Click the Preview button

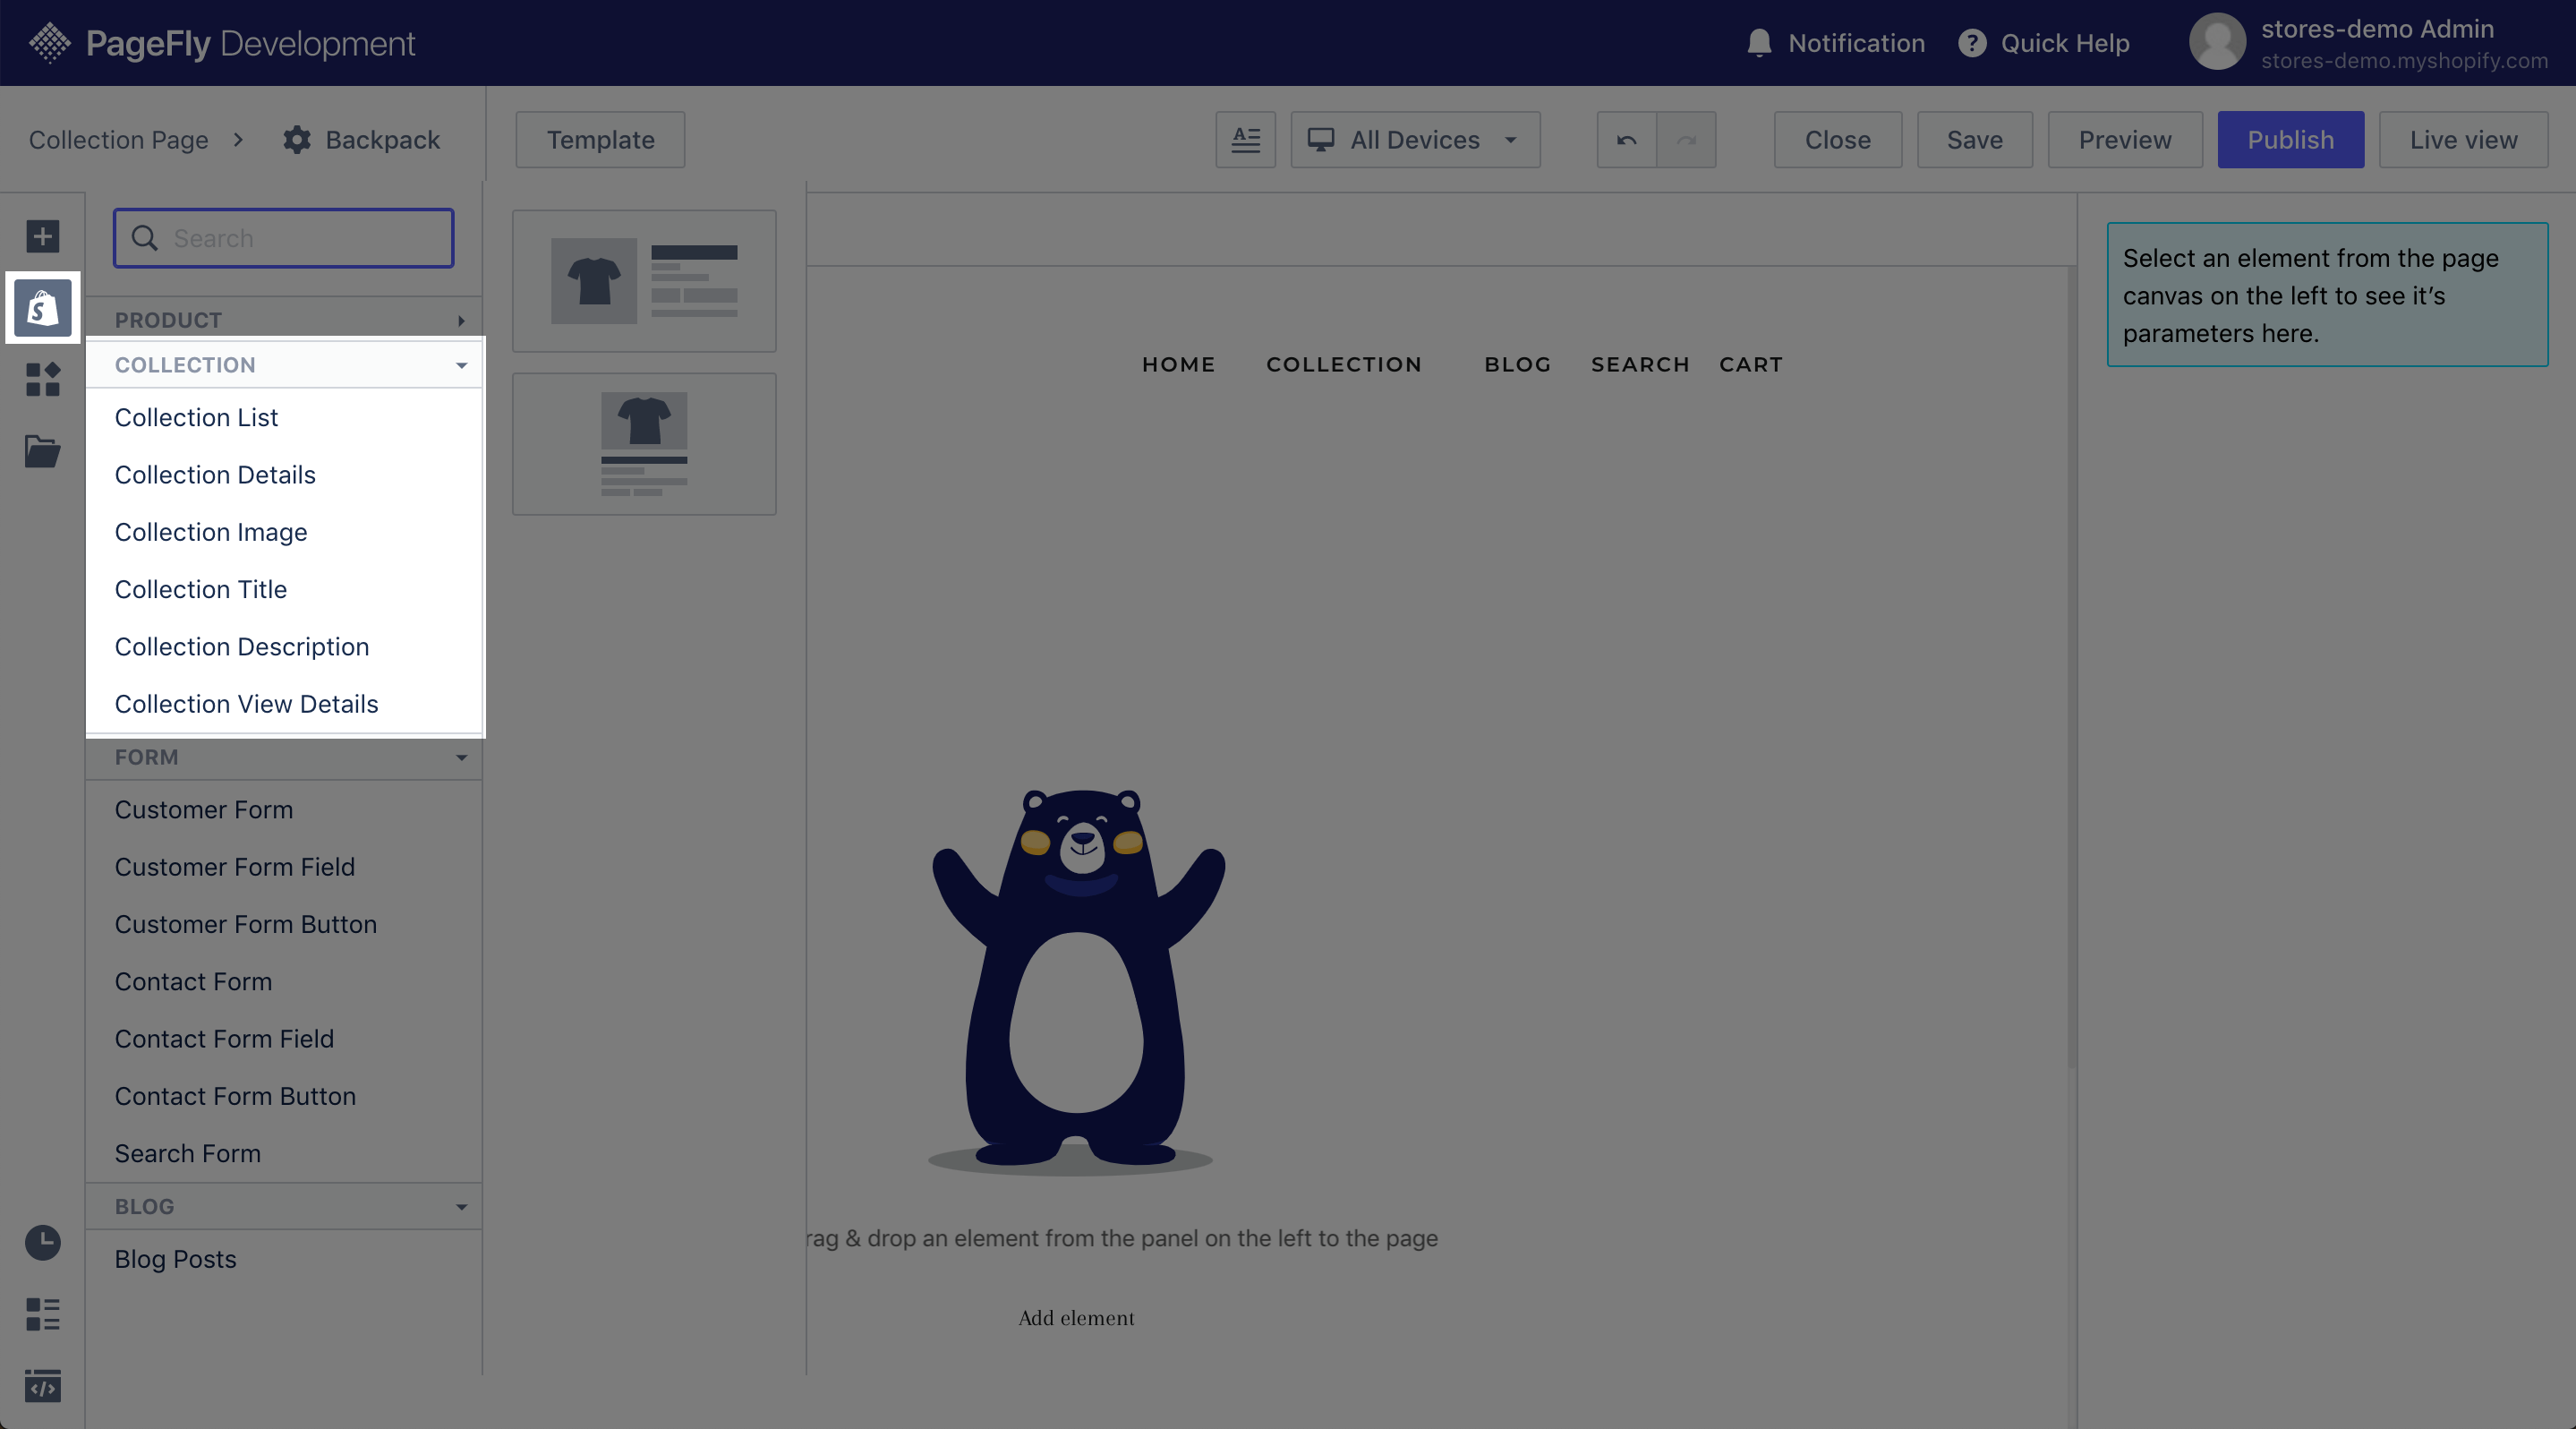(2125, 140)
